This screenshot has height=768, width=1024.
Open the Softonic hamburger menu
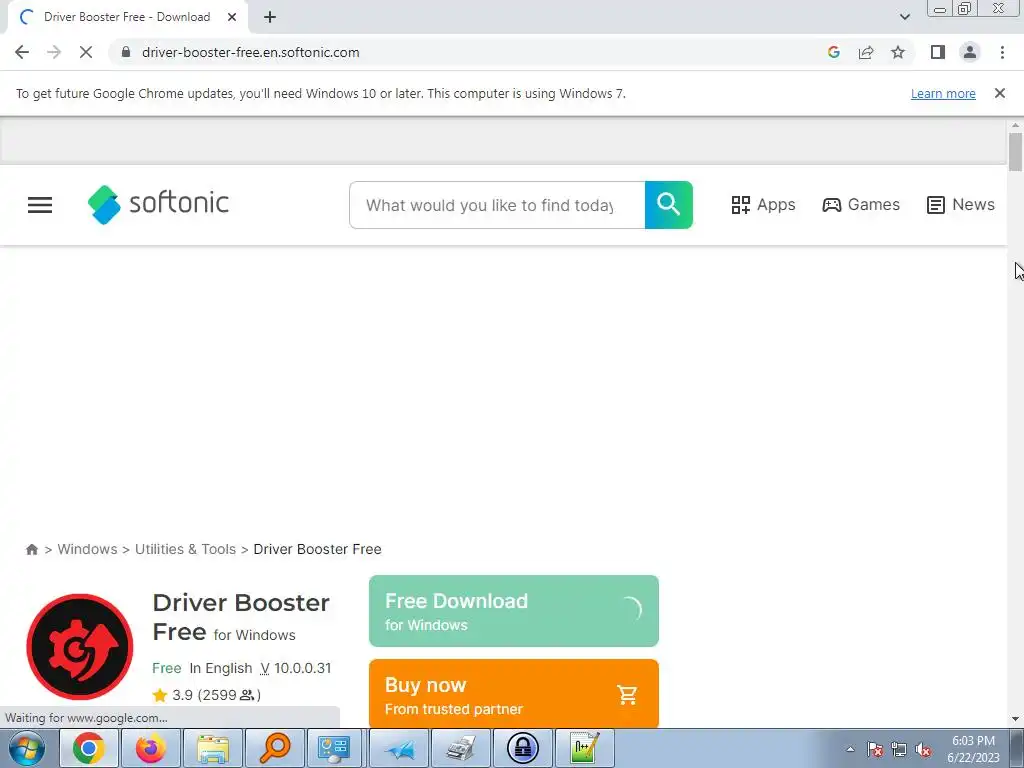[x=40, y=205]
